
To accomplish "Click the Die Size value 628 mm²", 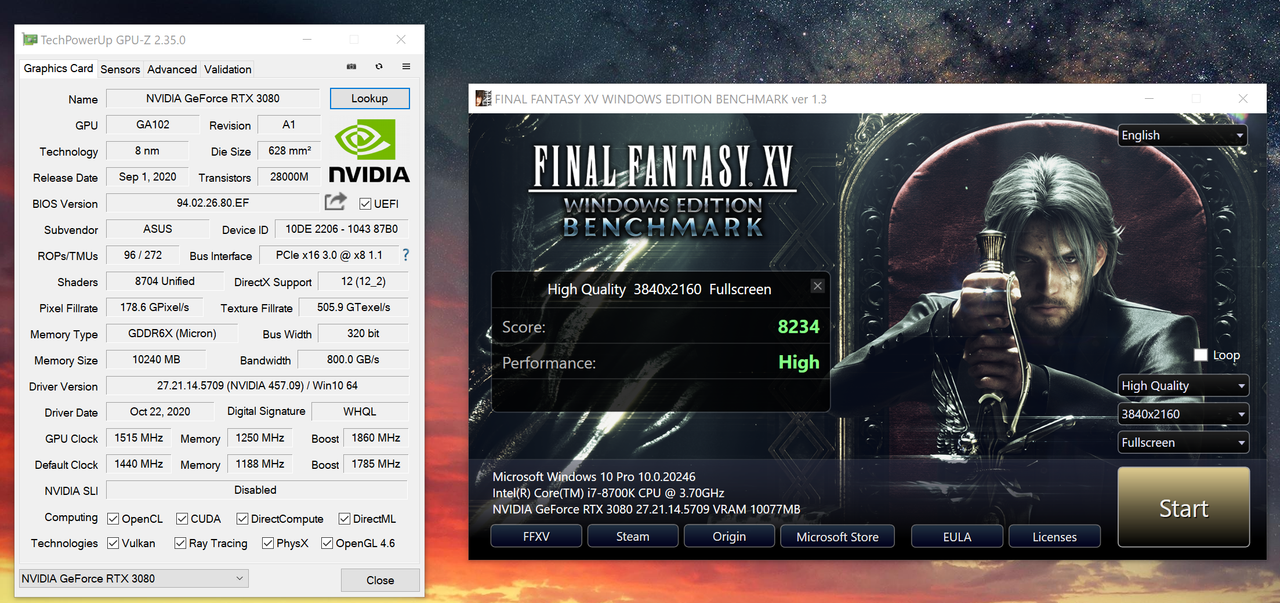I will (290, 151).
